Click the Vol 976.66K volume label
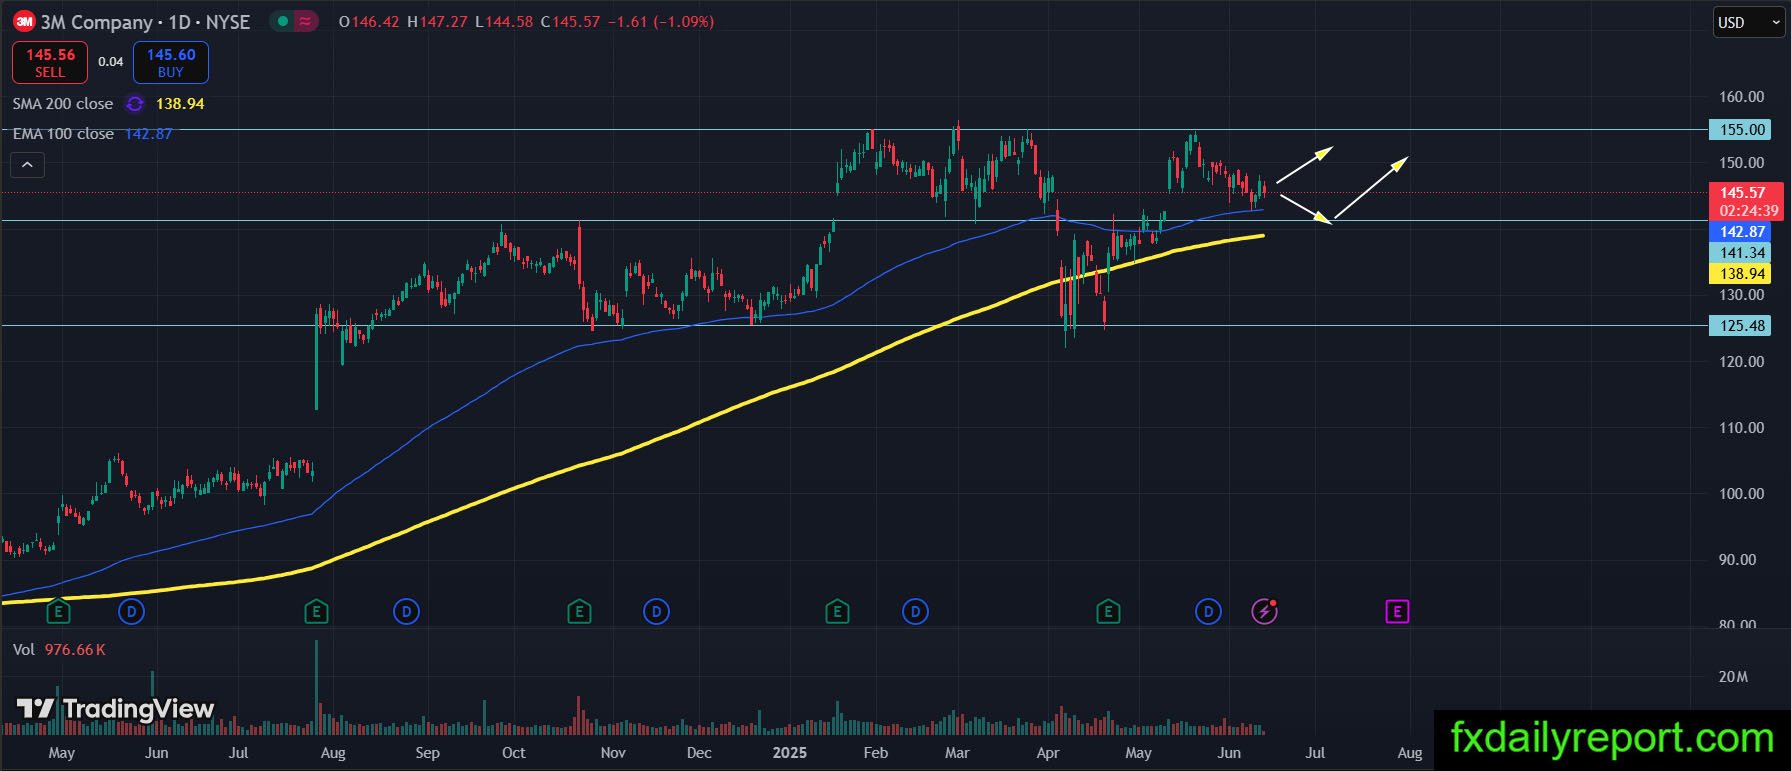This screenshot has width=1791, height=771. pyautogui.click(x=59, y=650)
